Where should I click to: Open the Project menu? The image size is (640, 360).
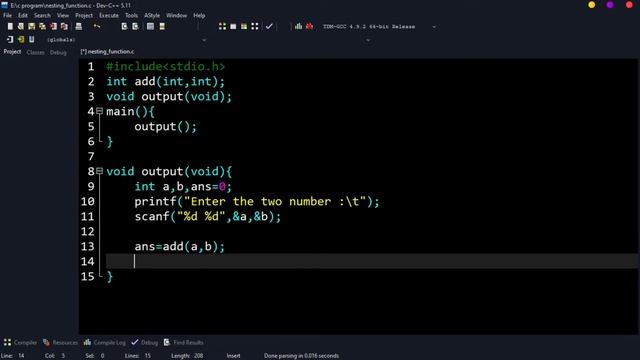(84, 16)
